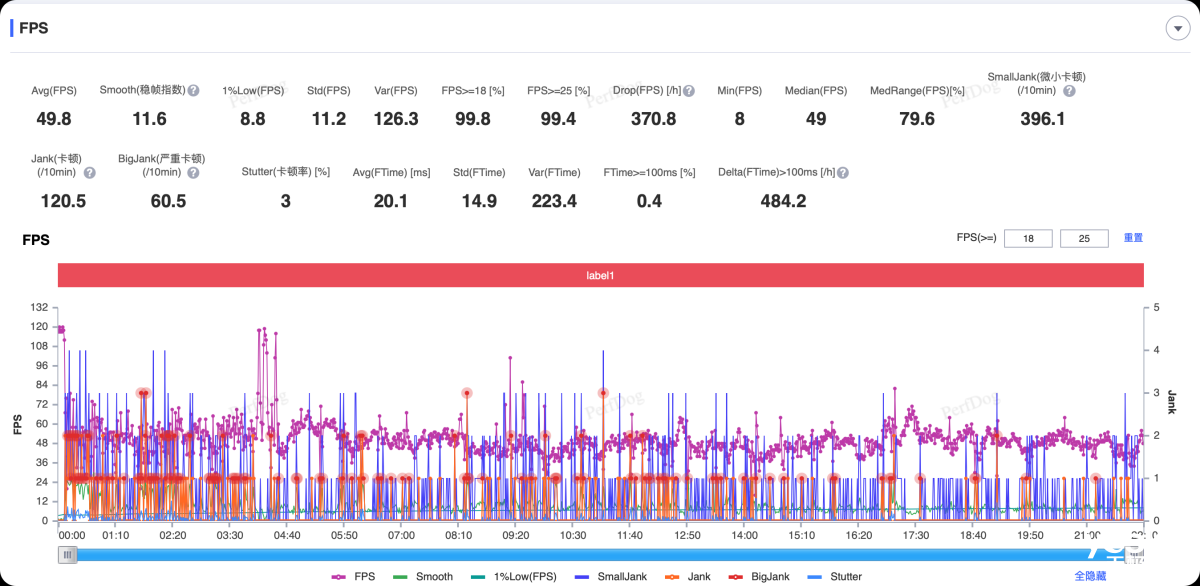
Task: Hide the Smooth series in legend
Action: 424,576
